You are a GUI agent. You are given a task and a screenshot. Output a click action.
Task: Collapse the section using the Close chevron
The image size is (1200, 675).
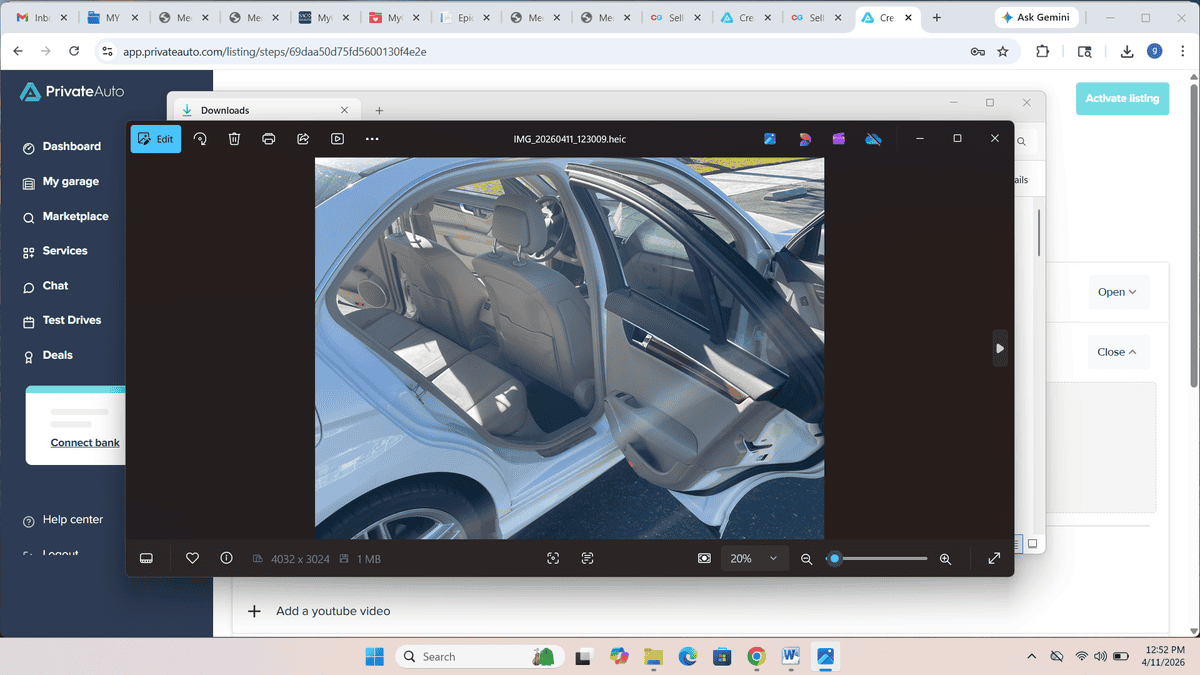(1117, 352)
